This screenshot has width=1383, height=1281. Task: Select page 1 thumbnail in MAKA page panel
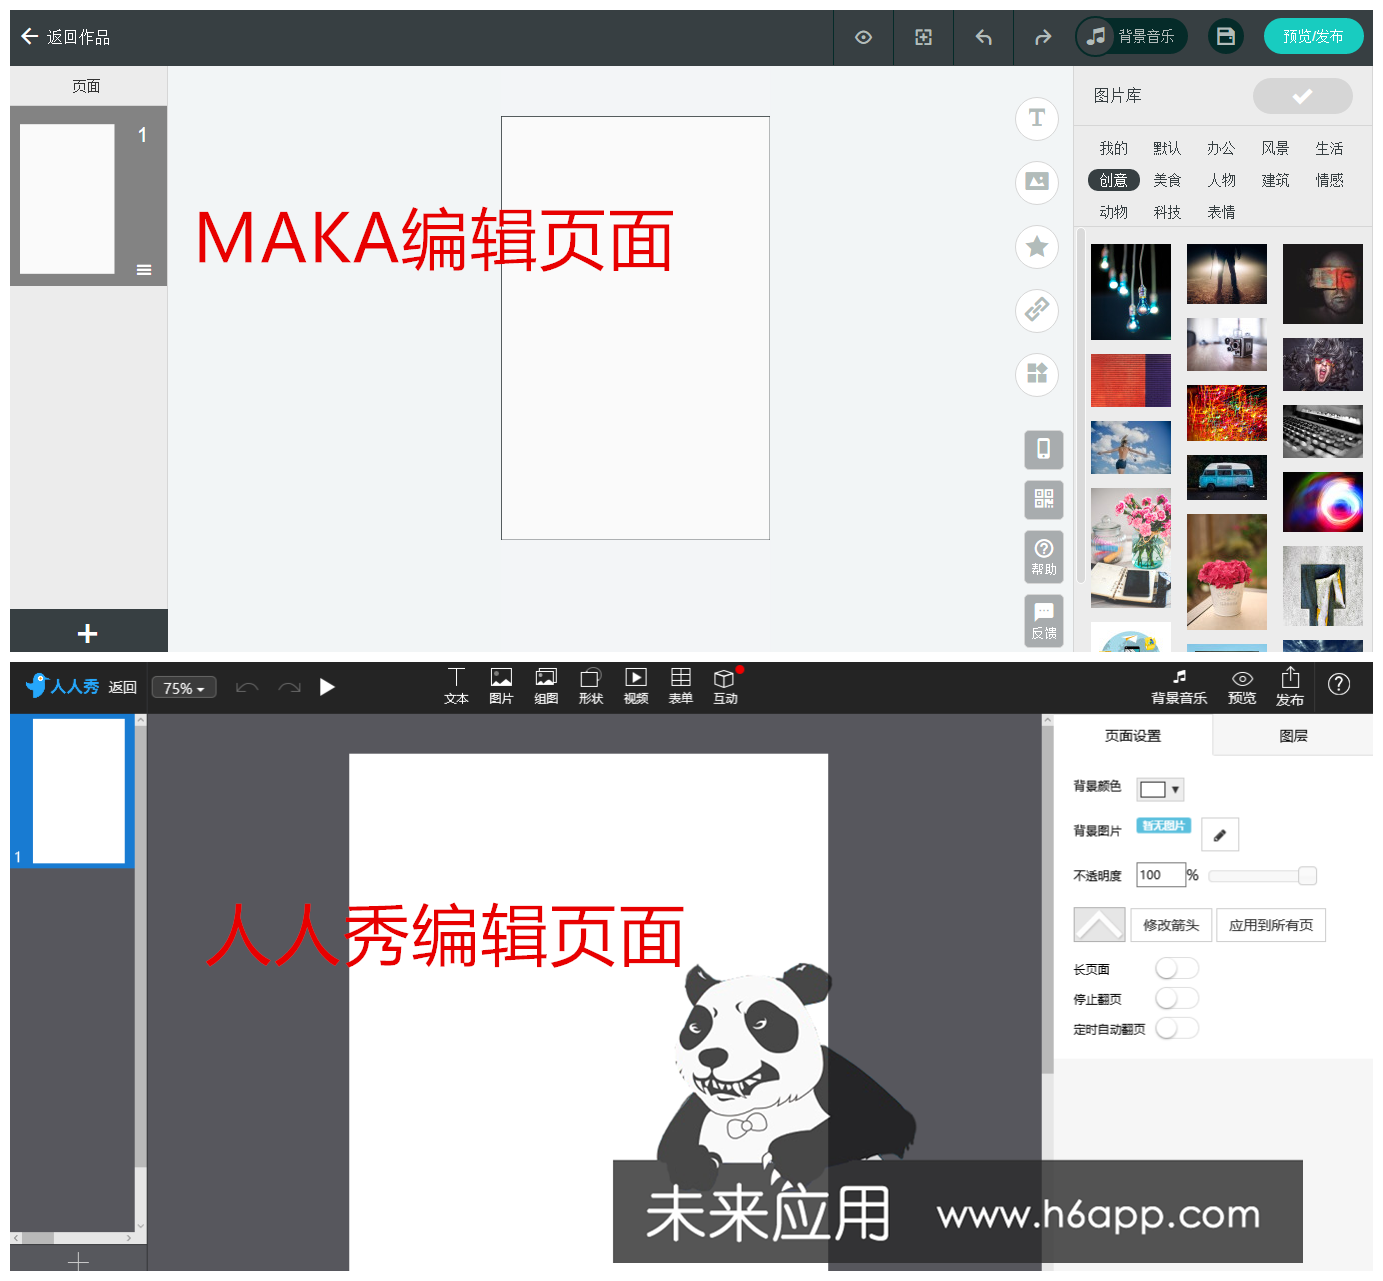(x=67, y=198)
